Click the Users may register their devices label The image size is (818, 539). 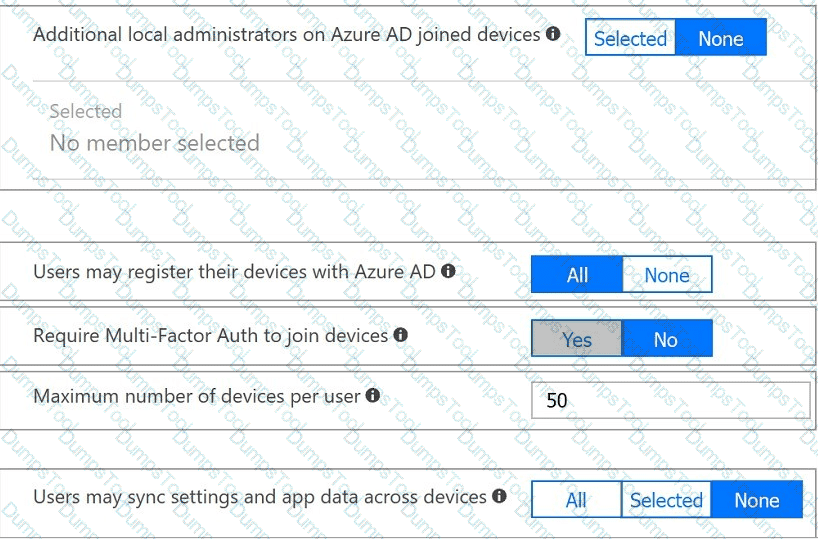(234, 272)
